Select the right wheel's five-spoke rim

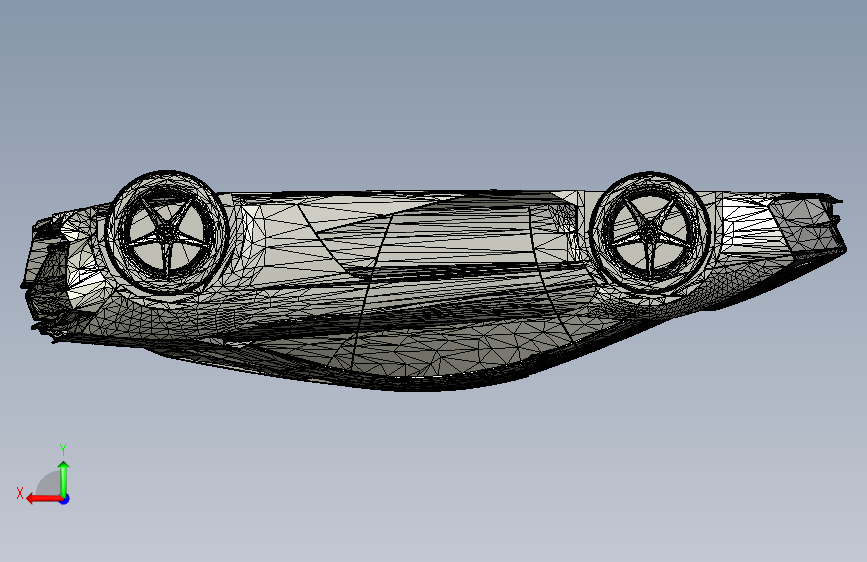(650, 232)
